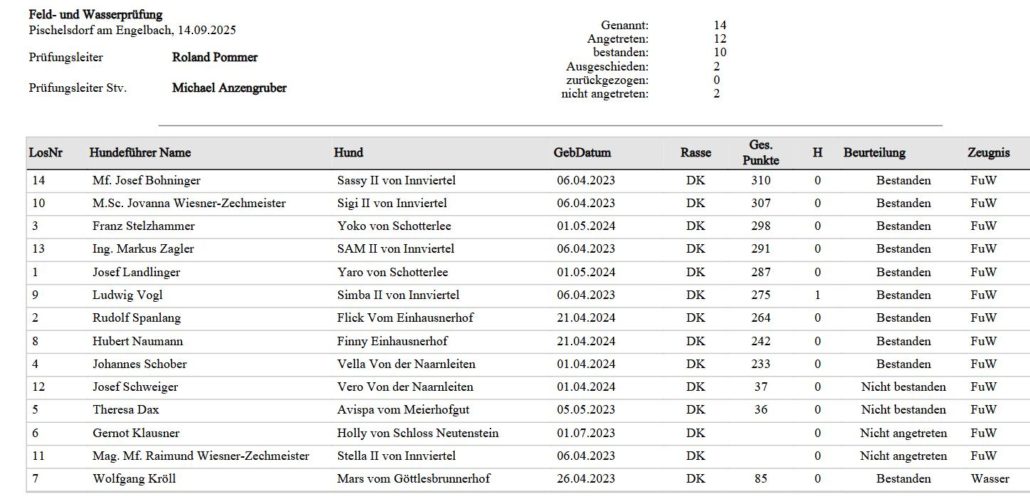Select handler 'Johannes Schober'
The width and height of the screenshot is (1030, 504).
(139, 364)
